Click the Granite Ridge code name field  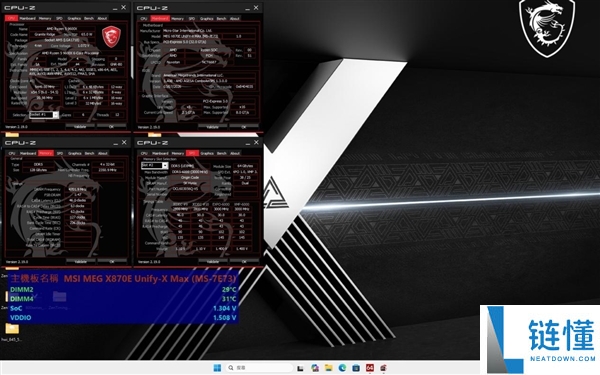pyautogui.click(x=45, y=34)
